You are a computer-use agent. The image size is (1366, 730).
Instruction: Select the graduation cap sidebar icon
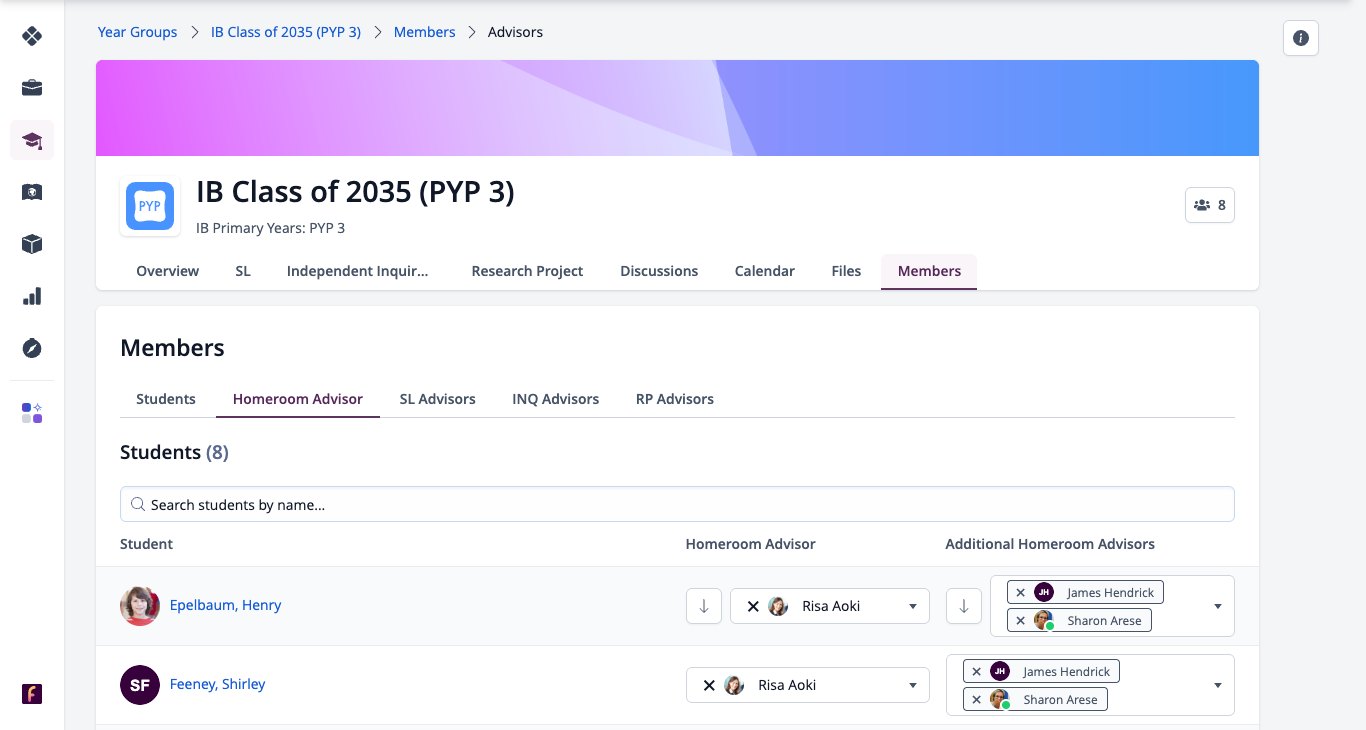[x=32, y=140]
